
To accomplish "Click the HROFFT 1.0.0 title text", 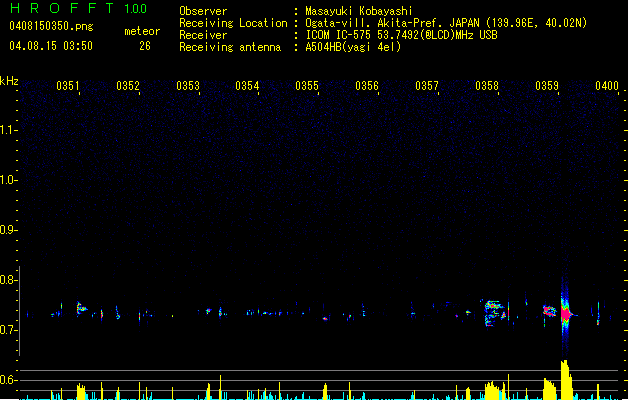I will (x=79, y=8).
